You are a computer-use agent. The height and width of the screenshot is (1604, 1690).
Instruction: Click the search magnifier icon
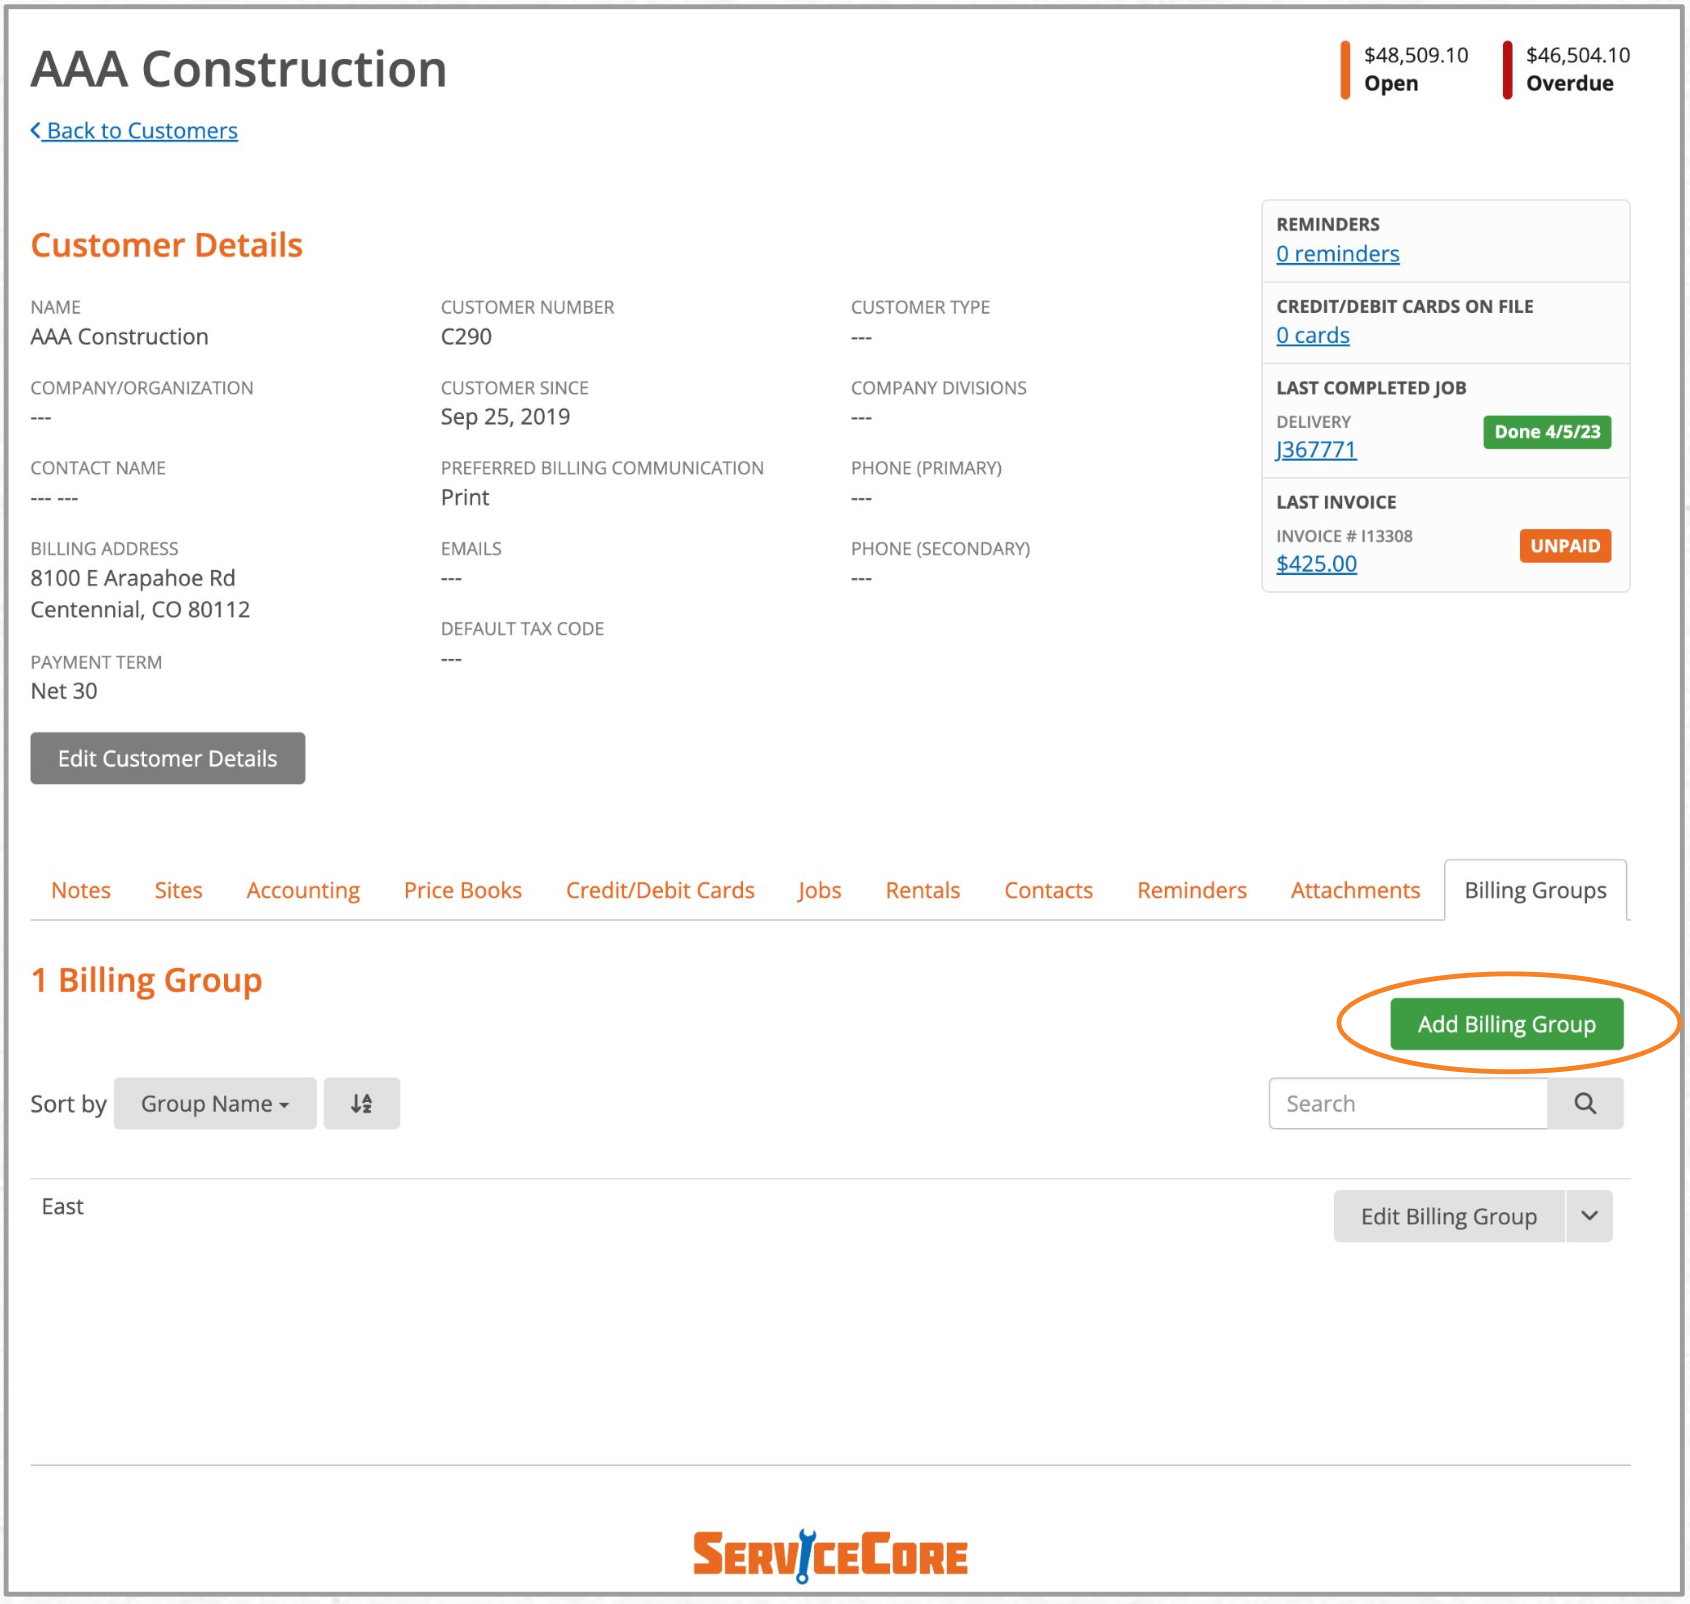1586,1103
